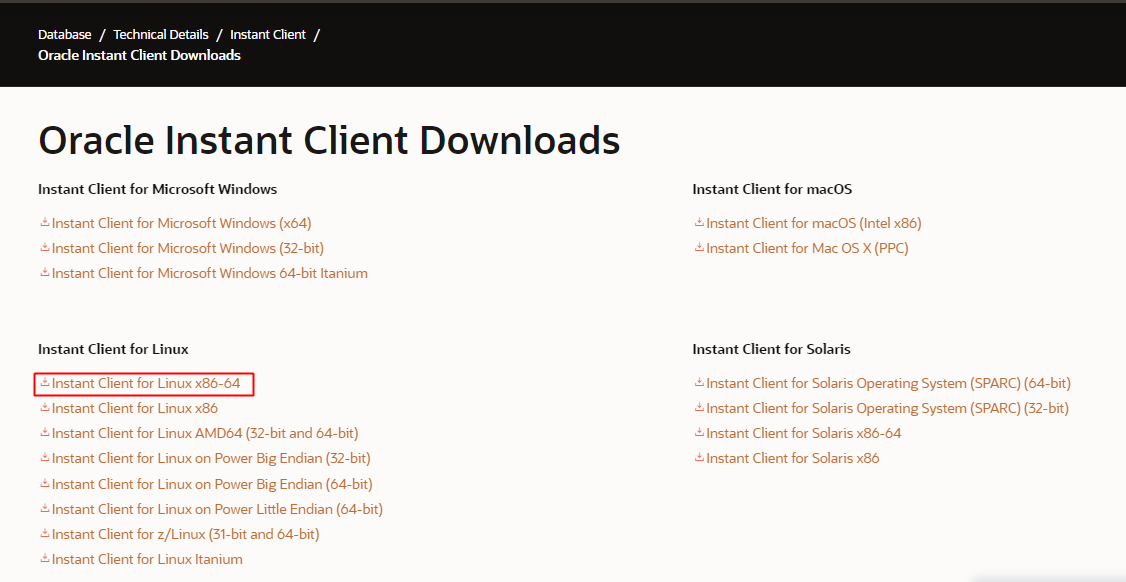Screen dimensions: 1126x582
Task: Open Instant Client for Linux AMD64 link
Action: [x=205, y=433]
